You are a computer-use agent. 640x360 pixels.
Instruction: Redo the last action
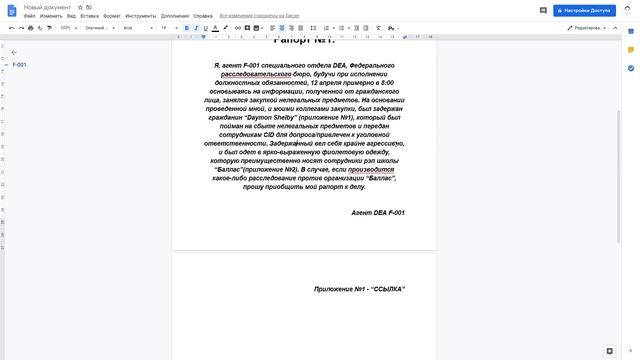click(x=21, y=28)
